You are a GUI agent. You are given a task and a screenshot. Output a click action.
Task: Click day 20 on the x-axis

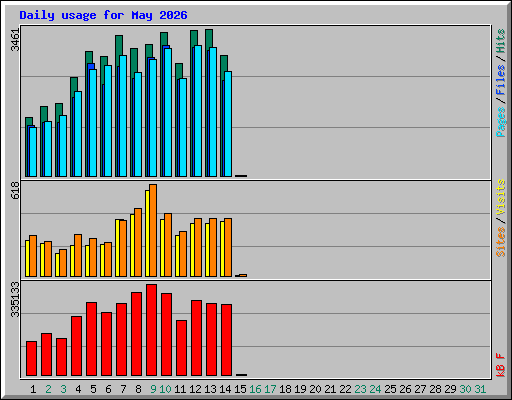(315, 389)
